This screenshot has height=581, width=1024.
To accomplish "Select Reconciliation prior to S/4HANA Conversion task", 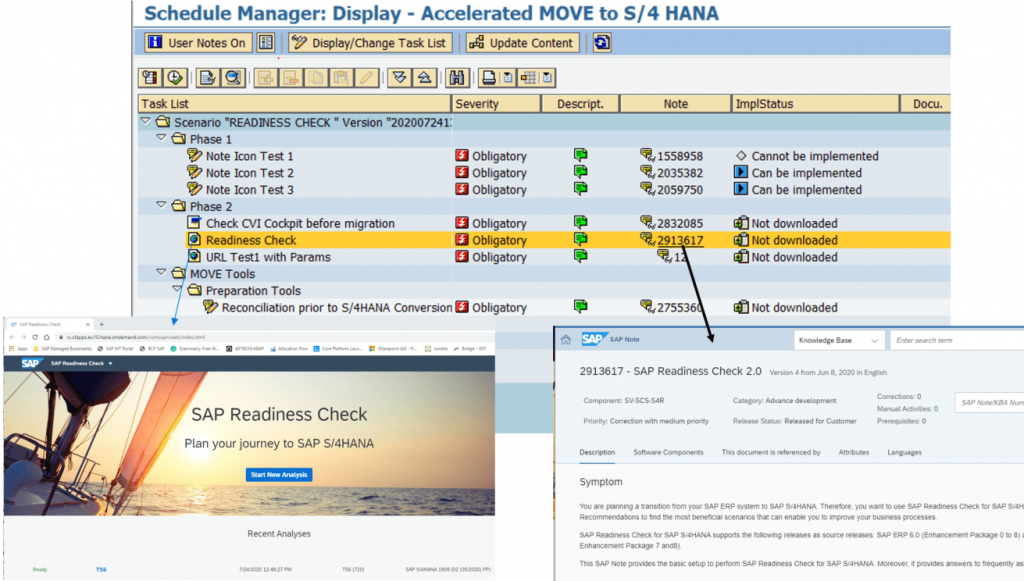I will [x=336, y=307].
